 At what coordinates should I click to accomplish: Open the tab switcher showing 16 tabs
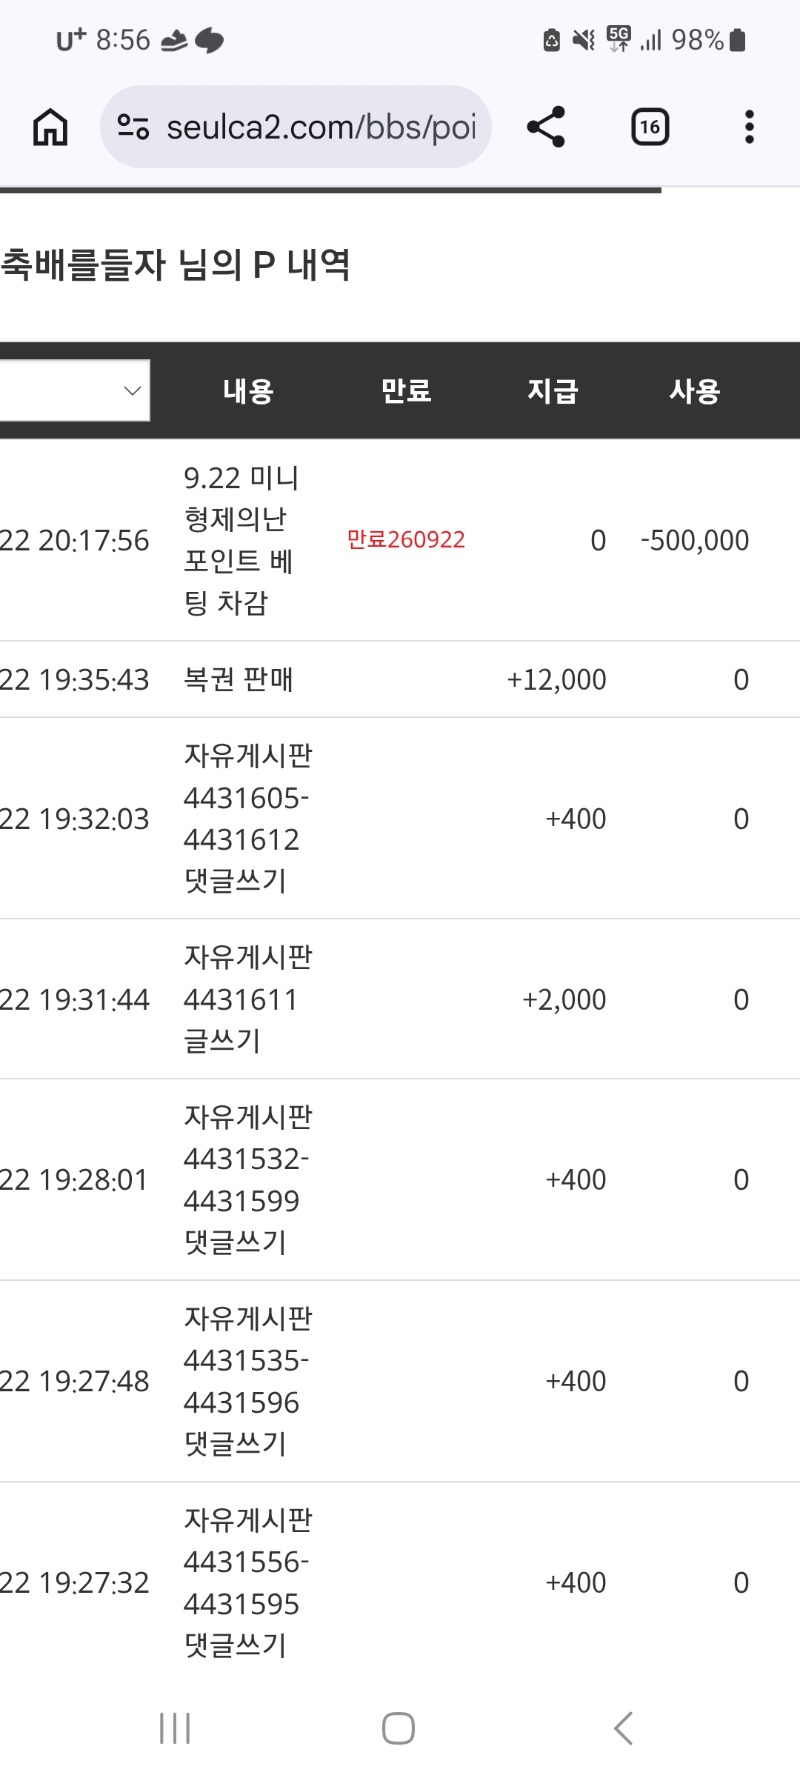tap(650, 127)
